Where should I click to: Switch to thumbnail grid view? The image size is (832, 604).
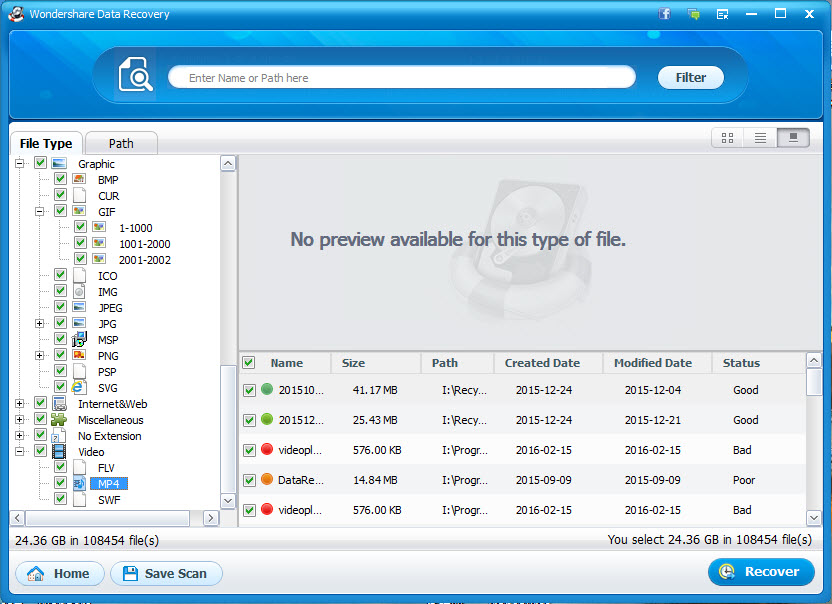[x=727, y=138]
